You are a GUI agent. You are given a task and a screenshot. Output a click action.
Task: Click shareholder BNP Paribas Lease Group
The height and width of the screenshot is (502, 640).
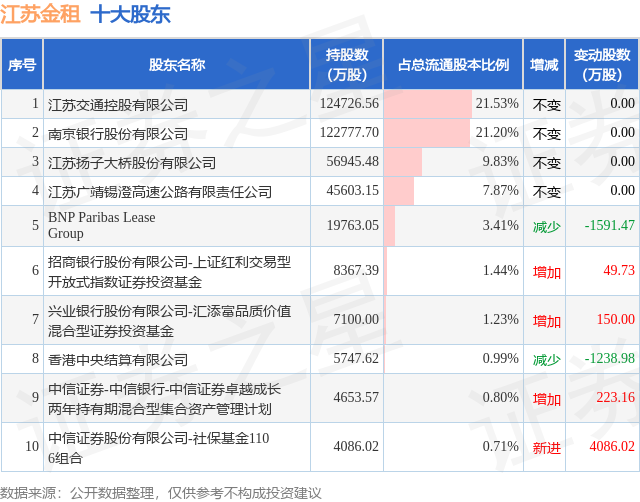click(102, 225)
